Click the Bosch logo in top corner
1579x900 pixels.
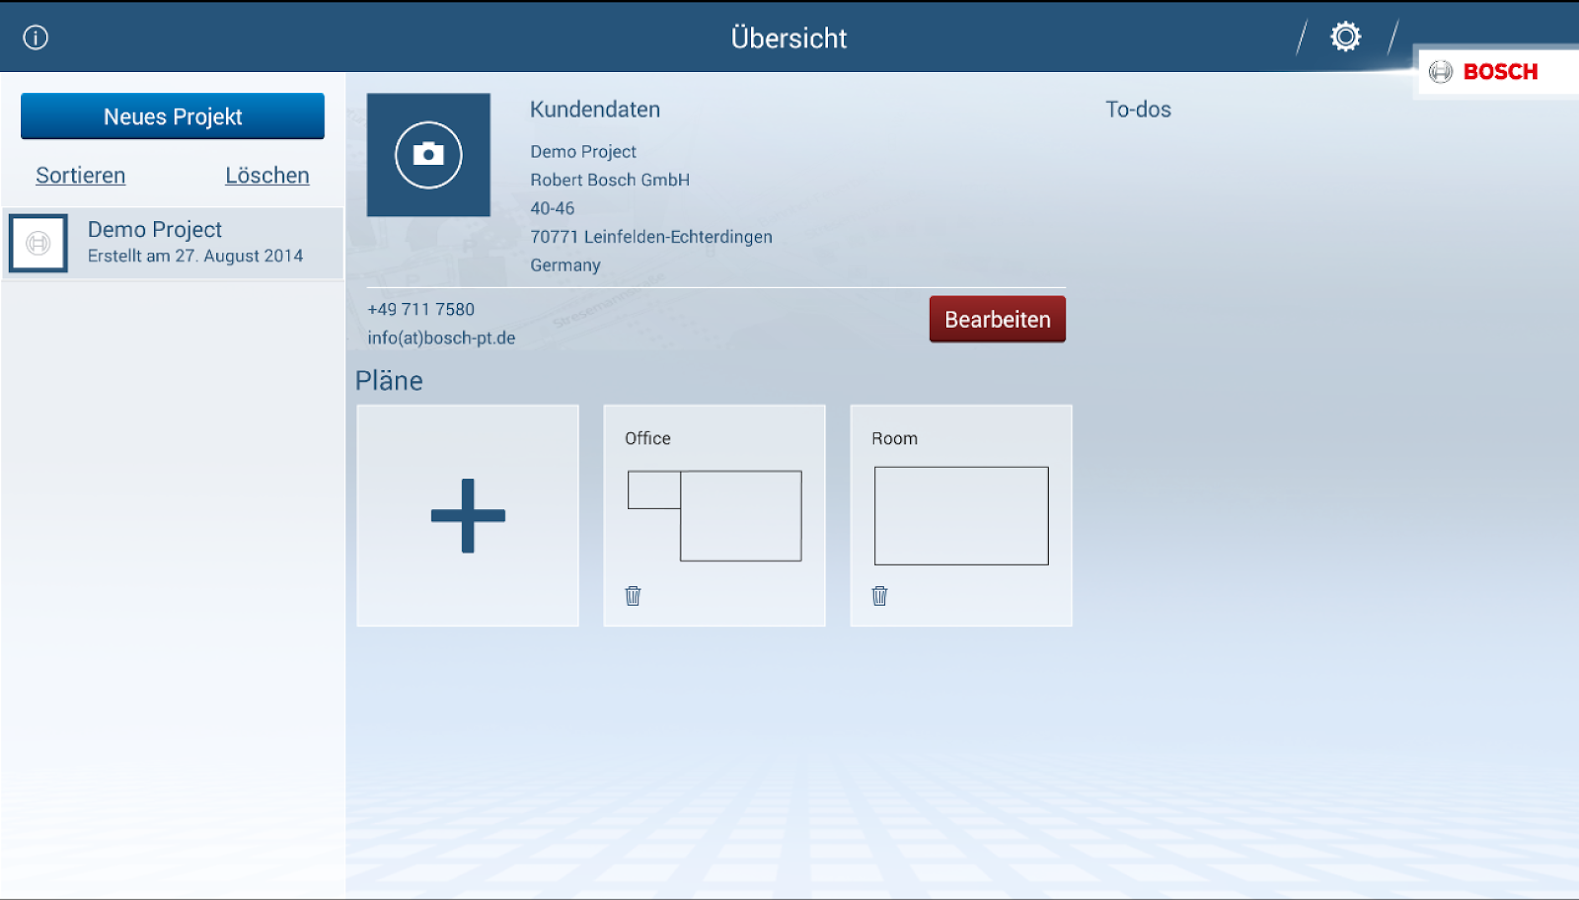tap(1485, 72)
